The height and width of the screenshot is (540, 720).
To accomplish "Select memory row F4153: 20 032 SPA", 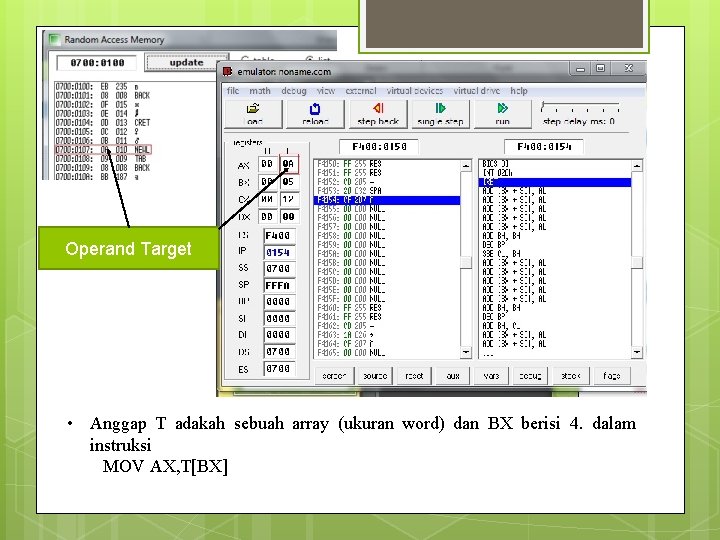I will click(387, 191).
